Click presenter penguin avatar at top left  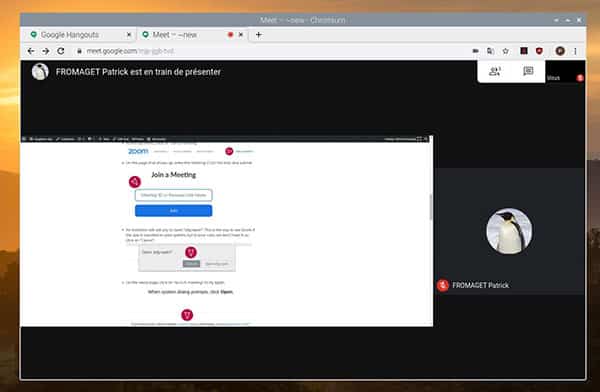40,72
